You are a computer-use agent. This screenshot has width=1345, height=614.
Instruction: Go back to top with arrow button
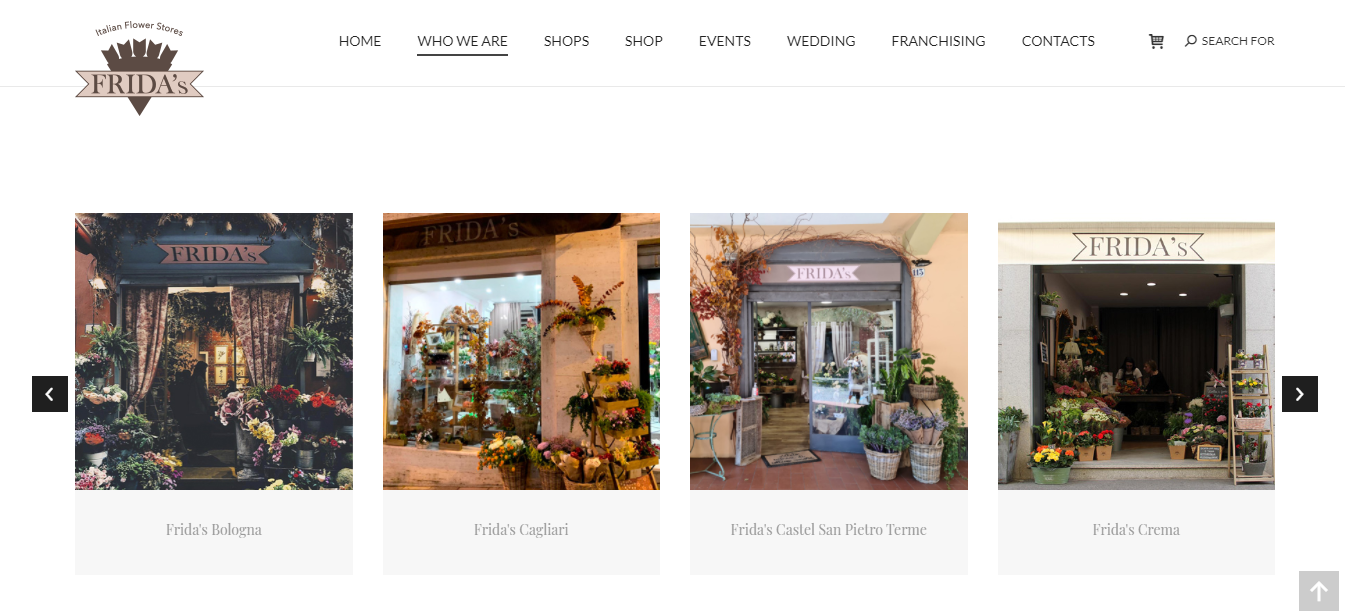point(1319,591)
